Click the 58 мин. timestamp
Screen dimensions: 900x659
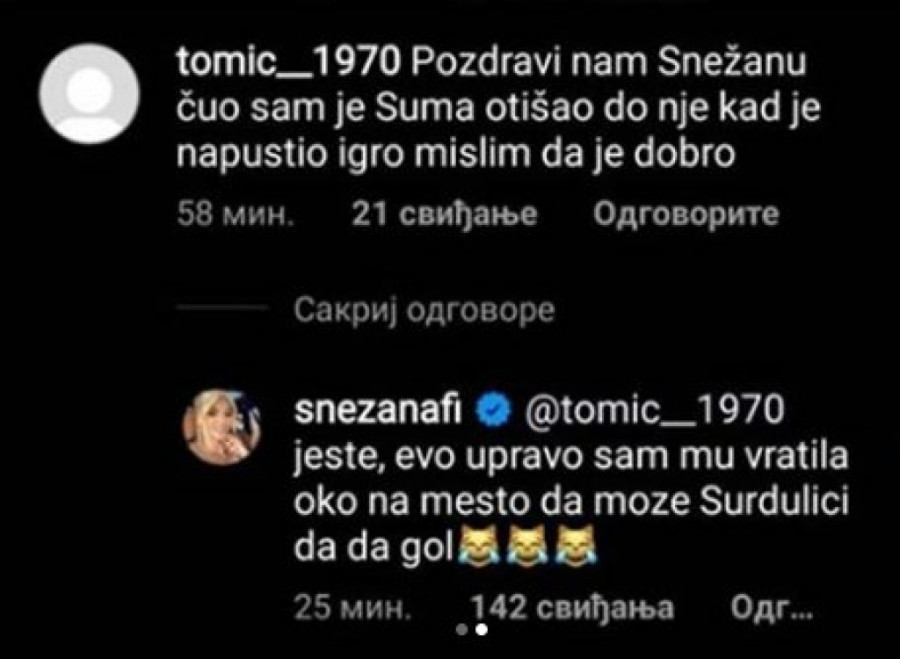(x=234, y=215)
